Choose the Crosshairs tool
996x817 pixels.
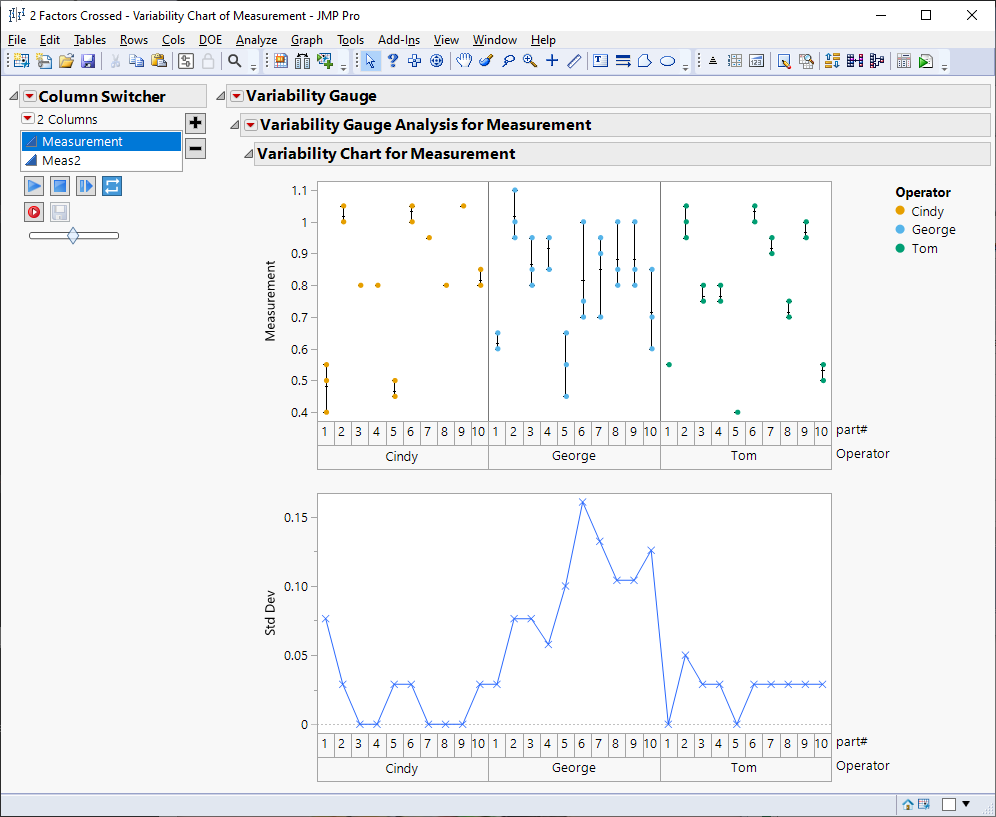[x=552, y=61]
